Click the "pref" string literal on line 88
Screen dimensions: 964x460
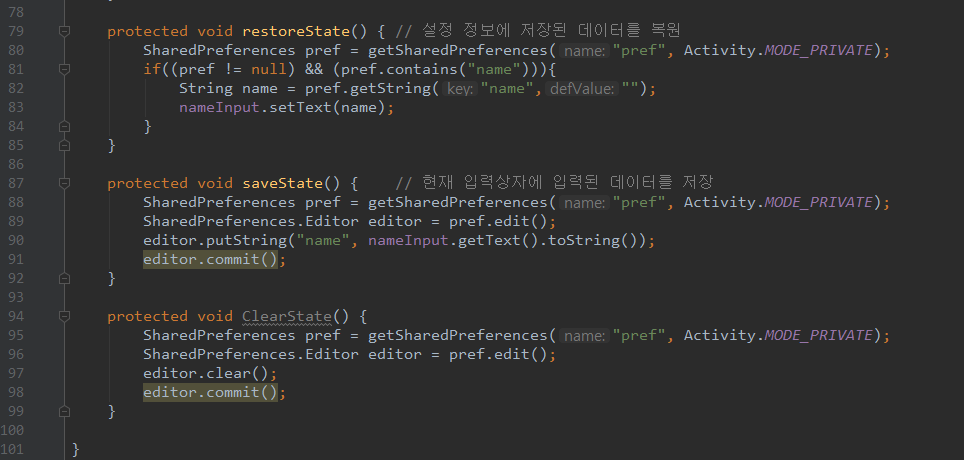(x=639, y=202)
